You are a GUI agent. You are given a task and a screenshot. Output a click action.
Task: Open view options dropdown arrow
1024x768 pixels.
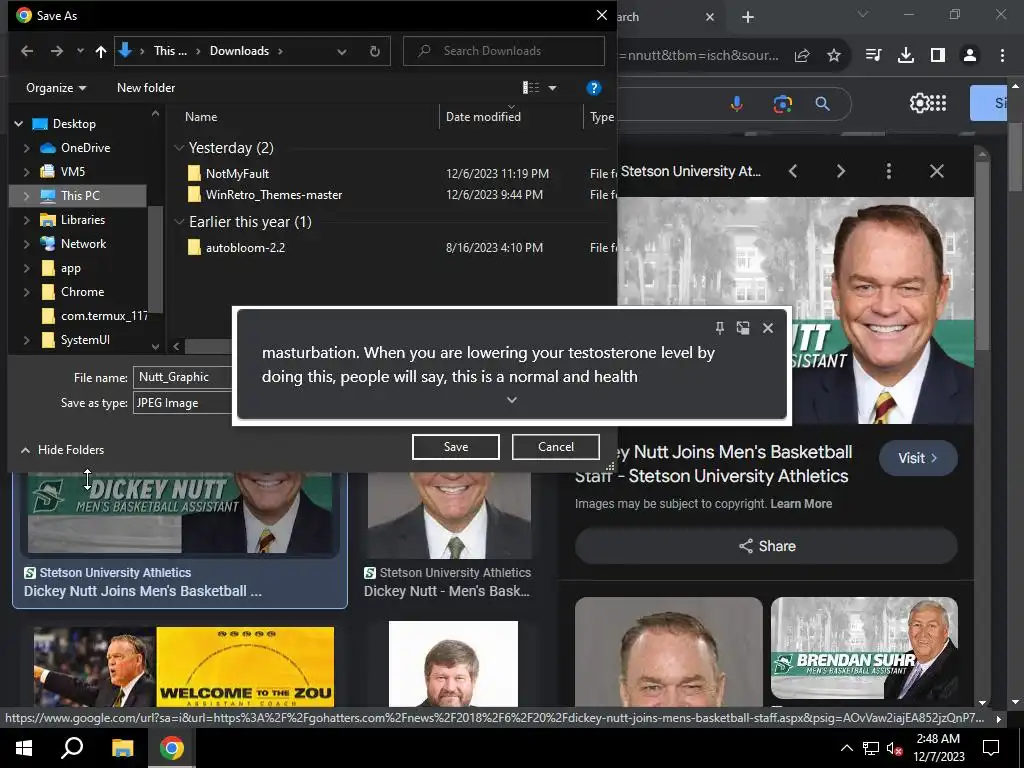point(552,88)
